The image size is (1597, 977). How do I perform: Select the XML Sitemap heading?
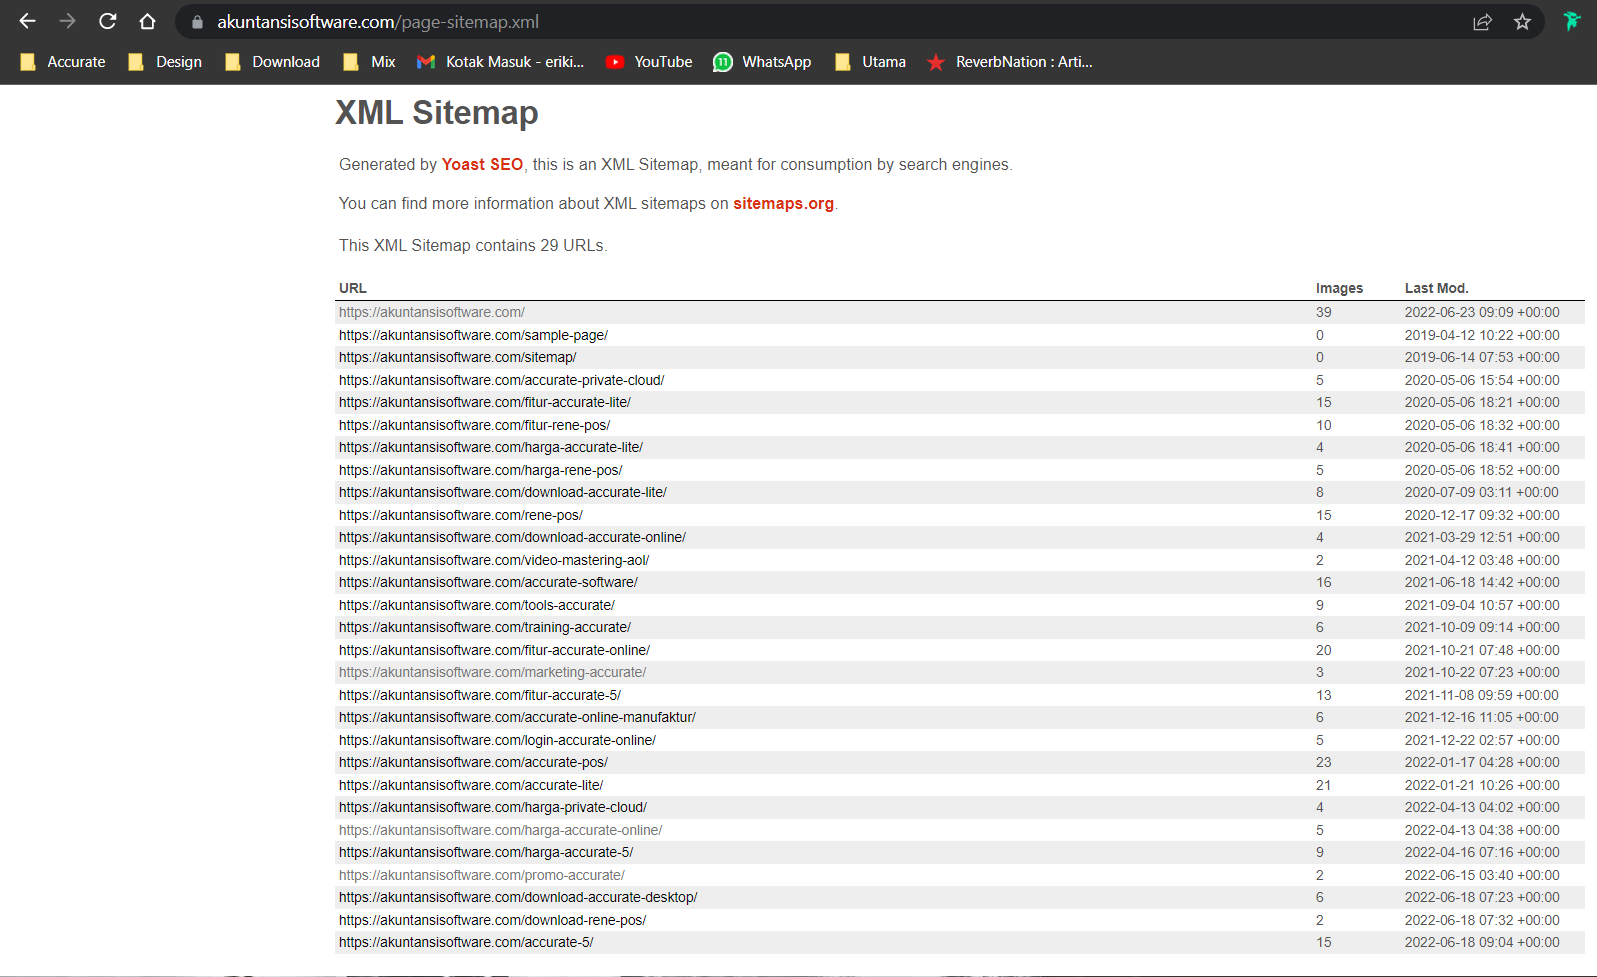[437, 113]
